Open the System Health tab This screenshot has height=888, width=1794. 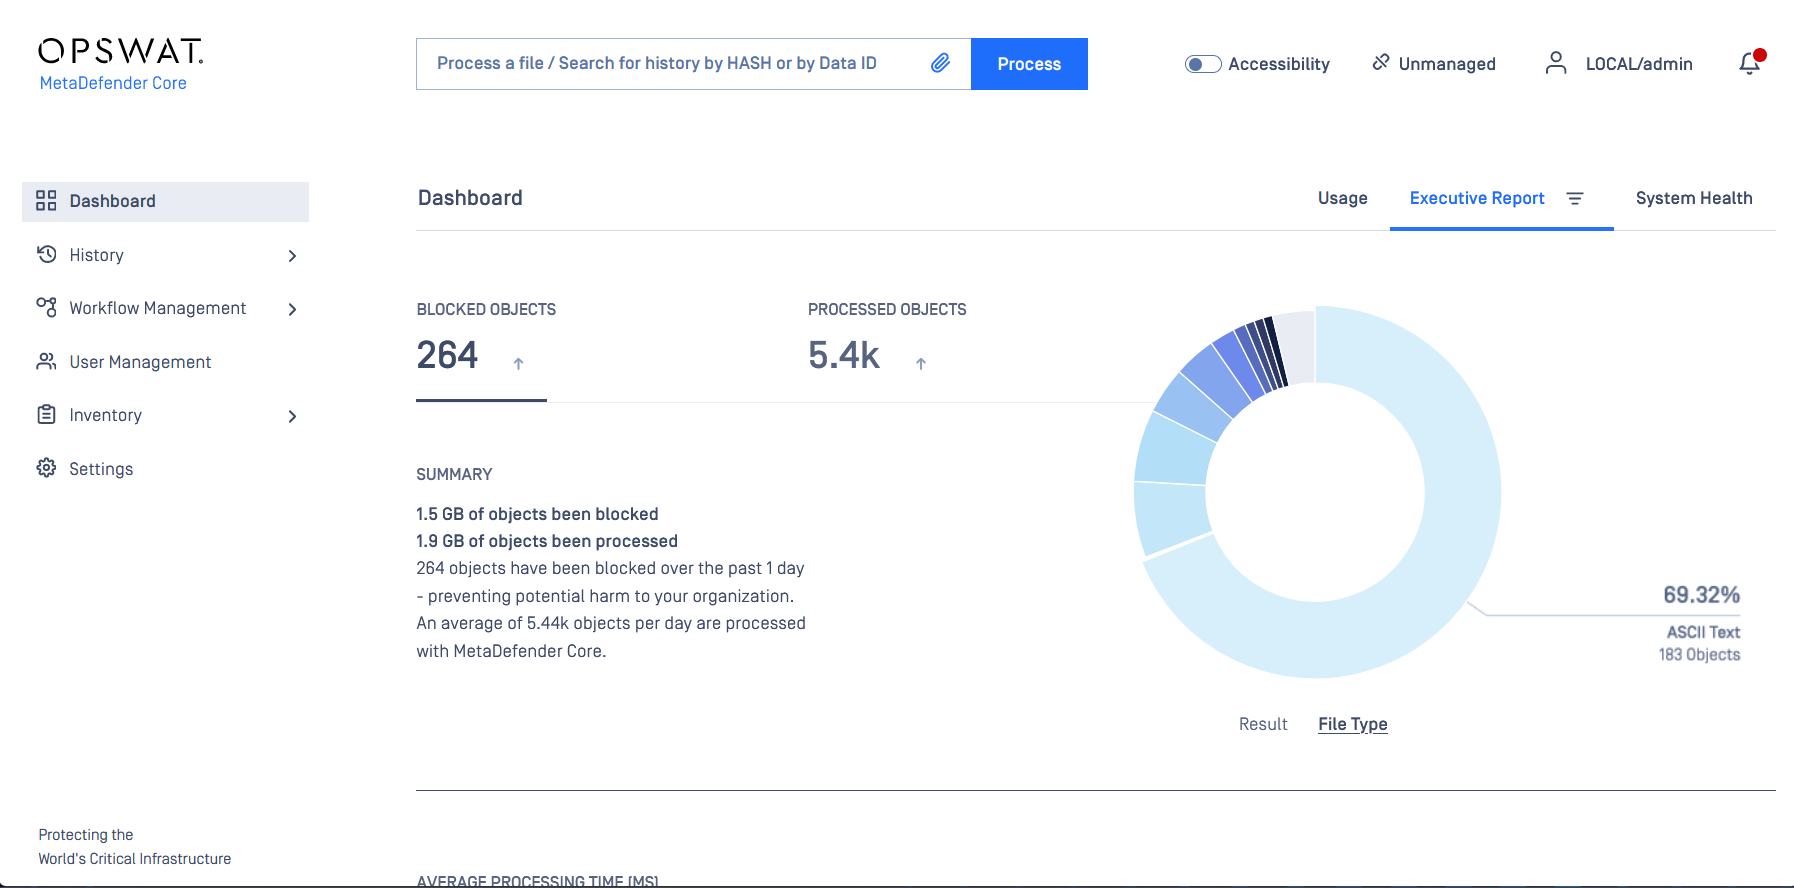pyautogui.click(x=1693, y=198)
